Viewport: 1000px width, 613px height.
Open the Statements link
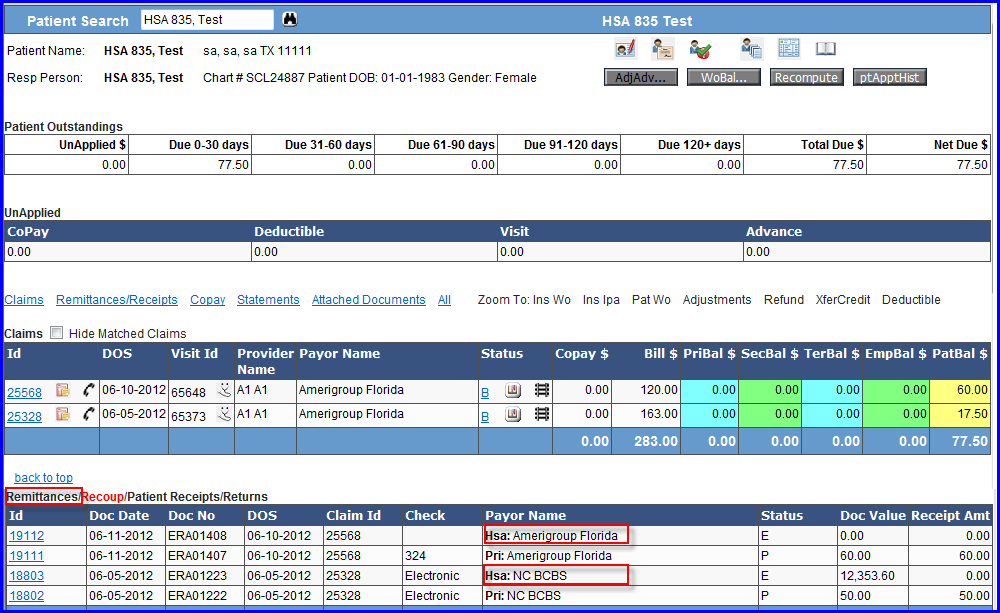coord(268,300)
